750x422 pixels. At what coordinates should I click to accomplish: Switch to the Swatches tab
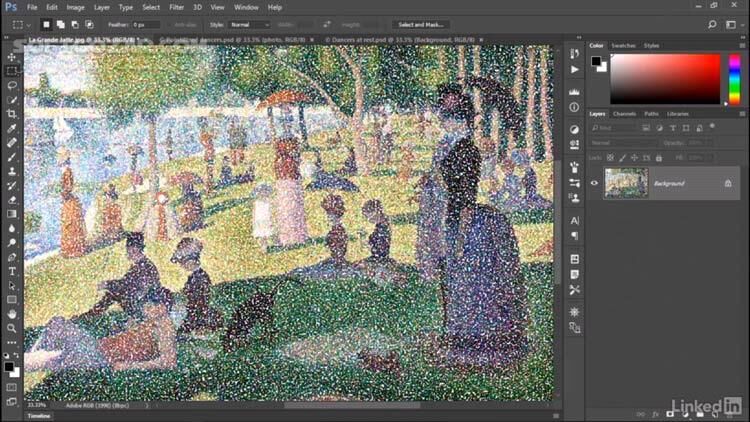[623, 45]
